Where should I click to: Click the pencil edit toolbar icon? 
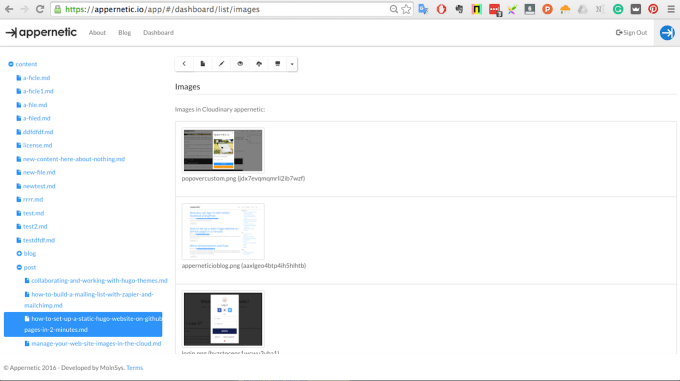point(222,64)
